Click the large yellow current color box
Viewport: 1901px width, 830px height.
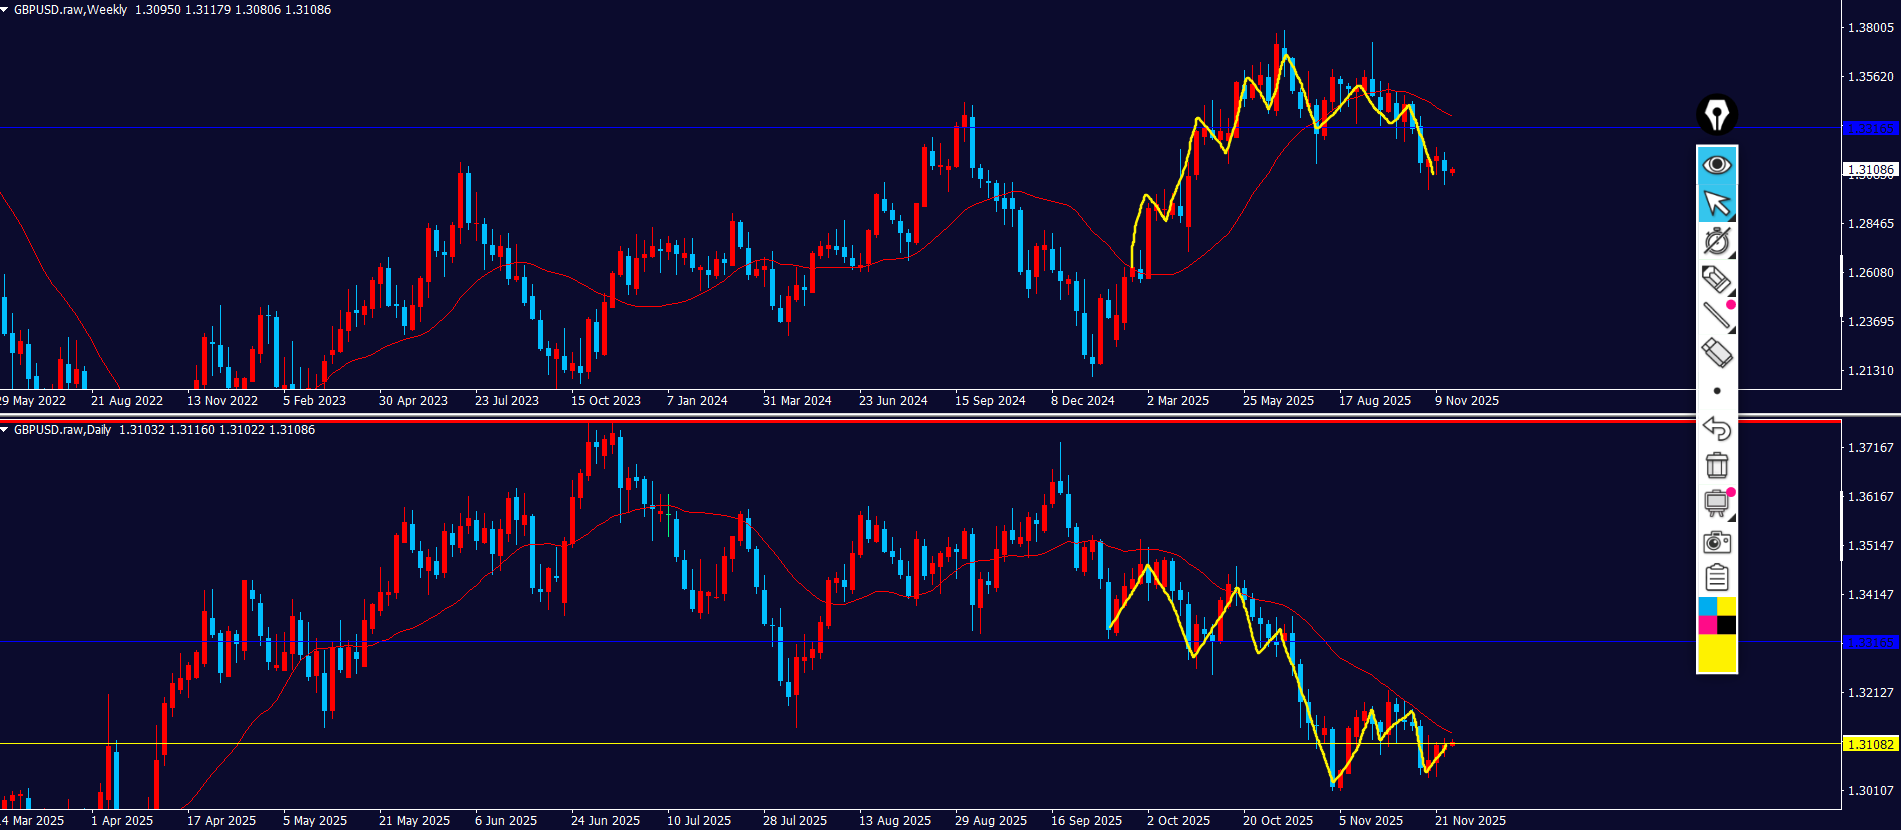coord(1717,654)
